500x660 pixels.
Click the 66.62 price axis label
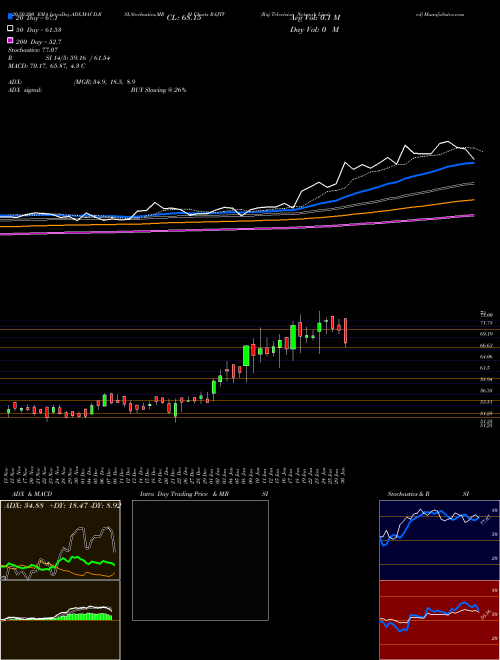[x=487, y=345]
